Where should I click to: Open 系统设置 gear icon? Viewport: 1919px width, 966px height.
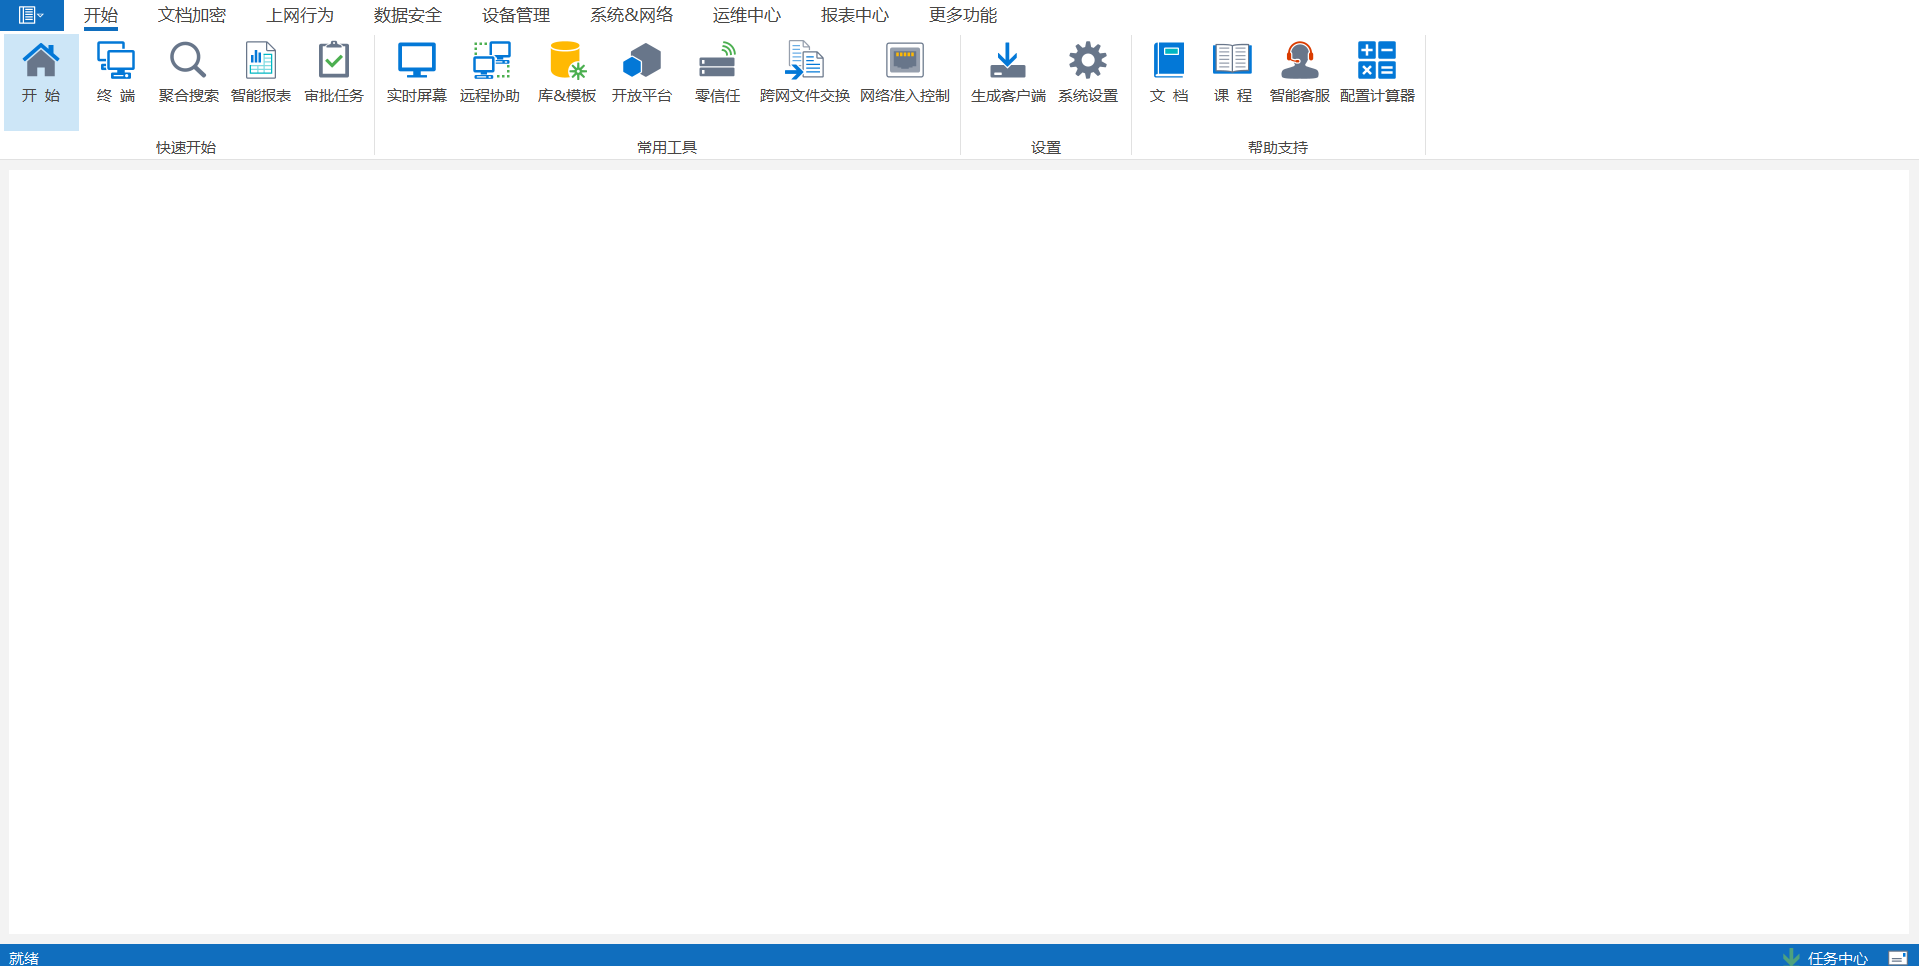pos(1088,62)
